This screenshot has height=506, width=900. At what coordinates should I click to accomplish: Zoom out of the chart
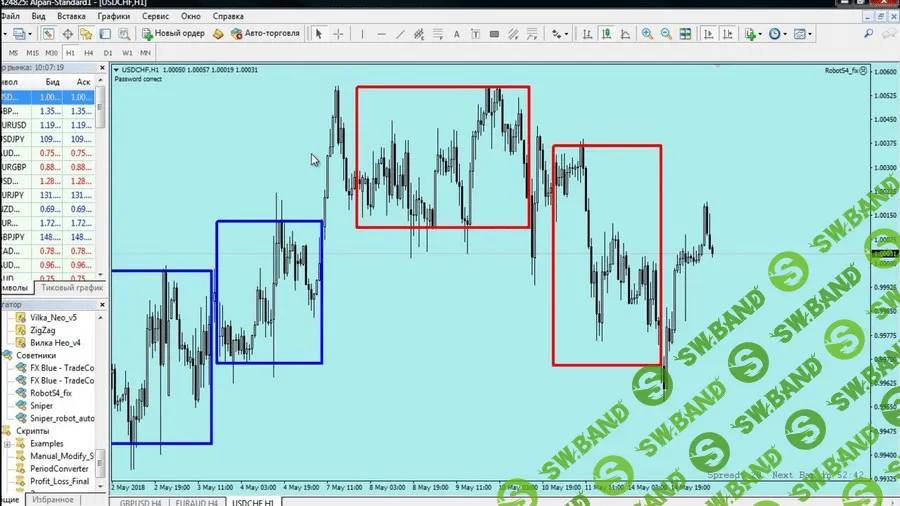[665, 33]
